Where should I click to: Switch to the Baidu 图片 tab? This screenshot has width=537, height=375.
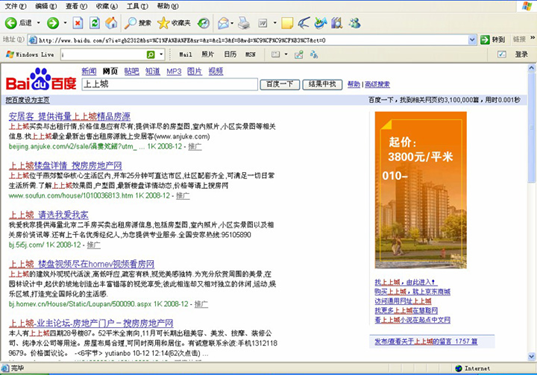(194, 71)
